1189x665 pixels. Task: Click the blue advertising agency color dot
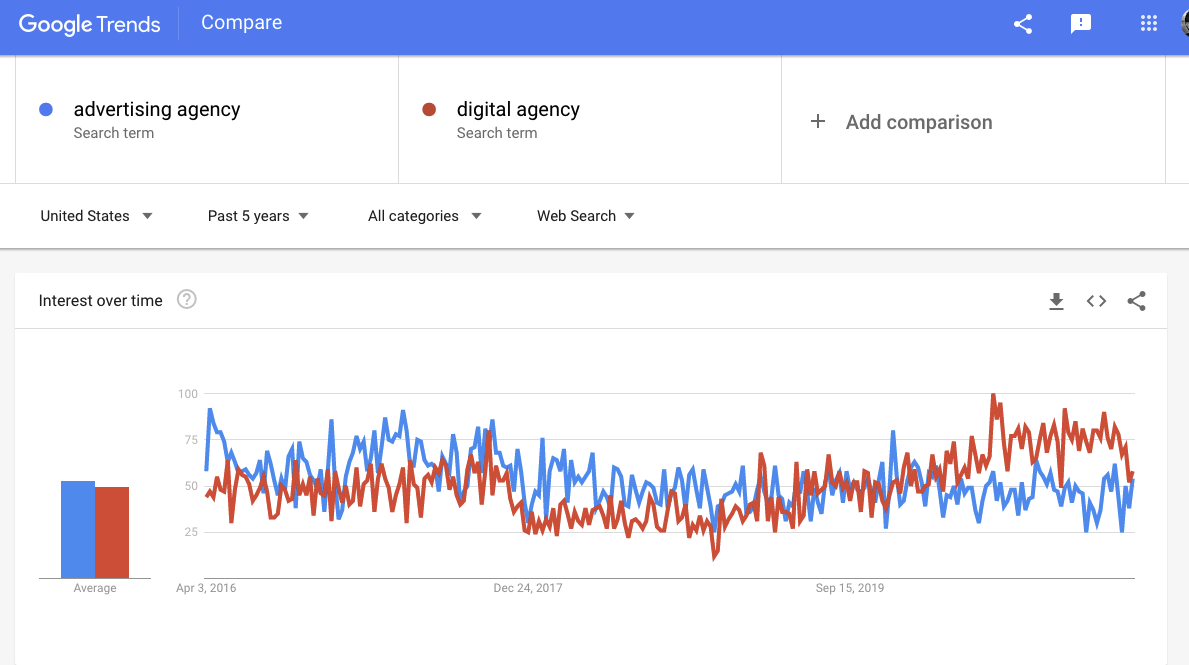(46, 110)
